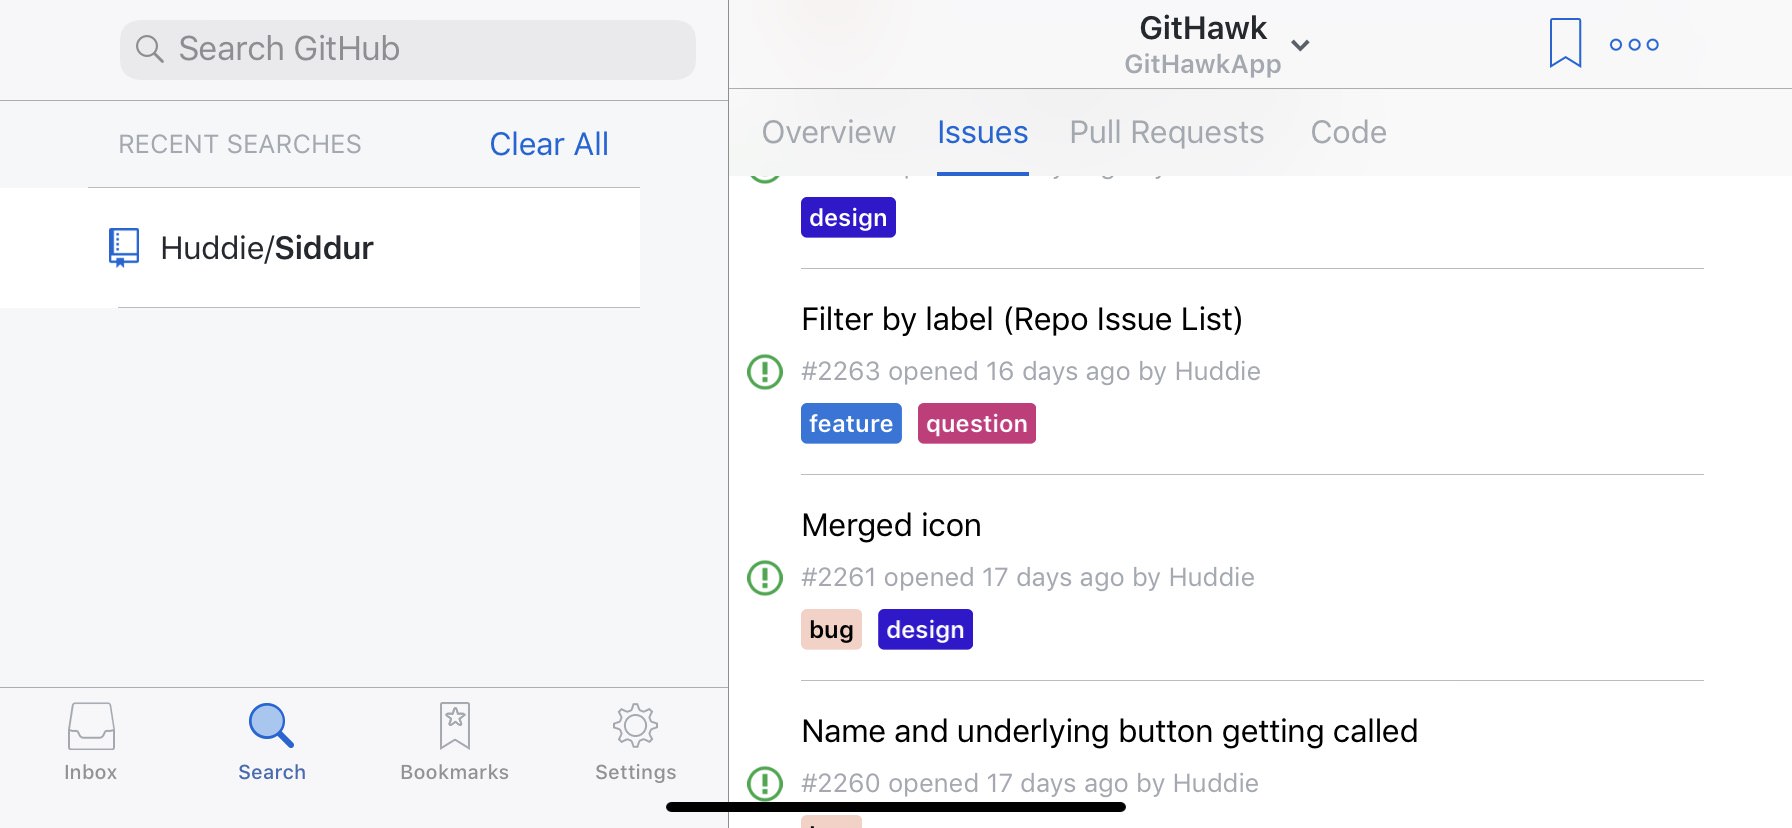The width and height of the screenshot is (1792, 828).
Task: Bookmark the GitHawk repository
Action: coord(1565,43)
